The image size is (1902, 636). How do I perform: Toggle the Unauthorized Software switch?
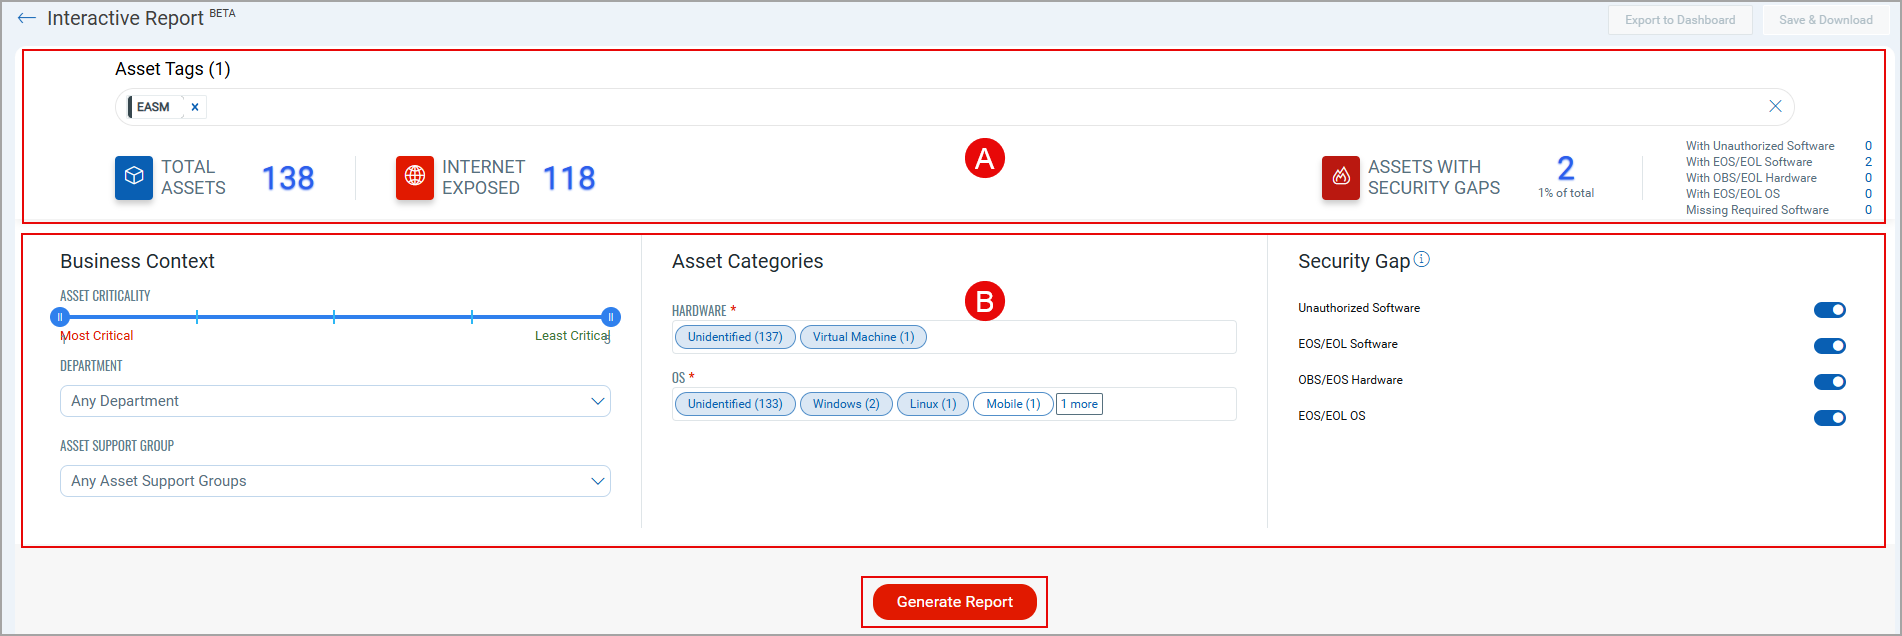pos(1830,310)
